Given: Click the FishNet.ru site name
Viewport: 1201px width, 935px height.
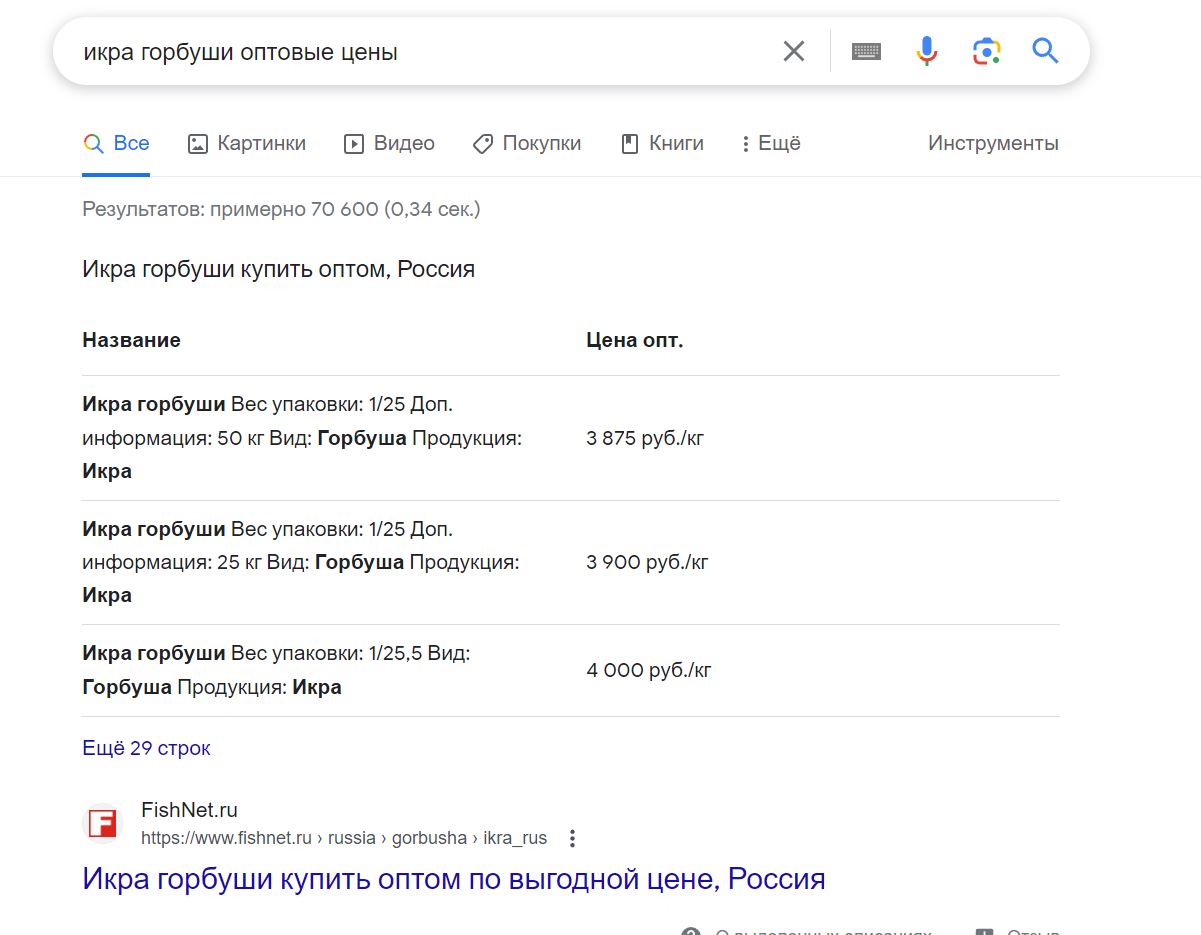Looking at the screenshot, I should point(189,810).
